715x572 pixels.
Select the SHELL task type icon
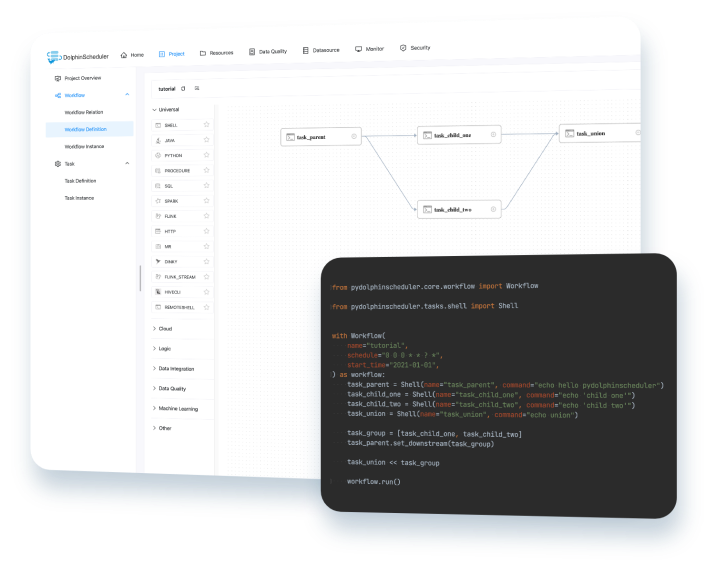point(157,126)
